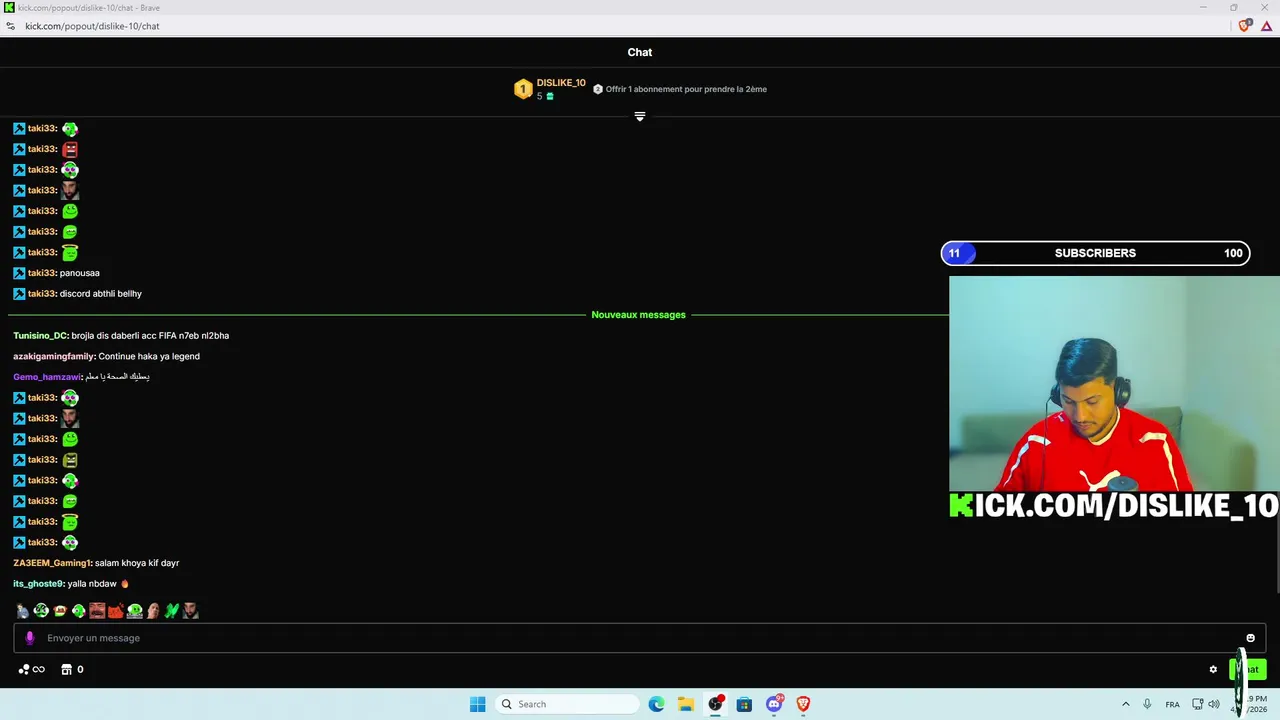Show hidden system tray icons
The height and width of the screenshot is (720, 1280).
click(1126, 704)
